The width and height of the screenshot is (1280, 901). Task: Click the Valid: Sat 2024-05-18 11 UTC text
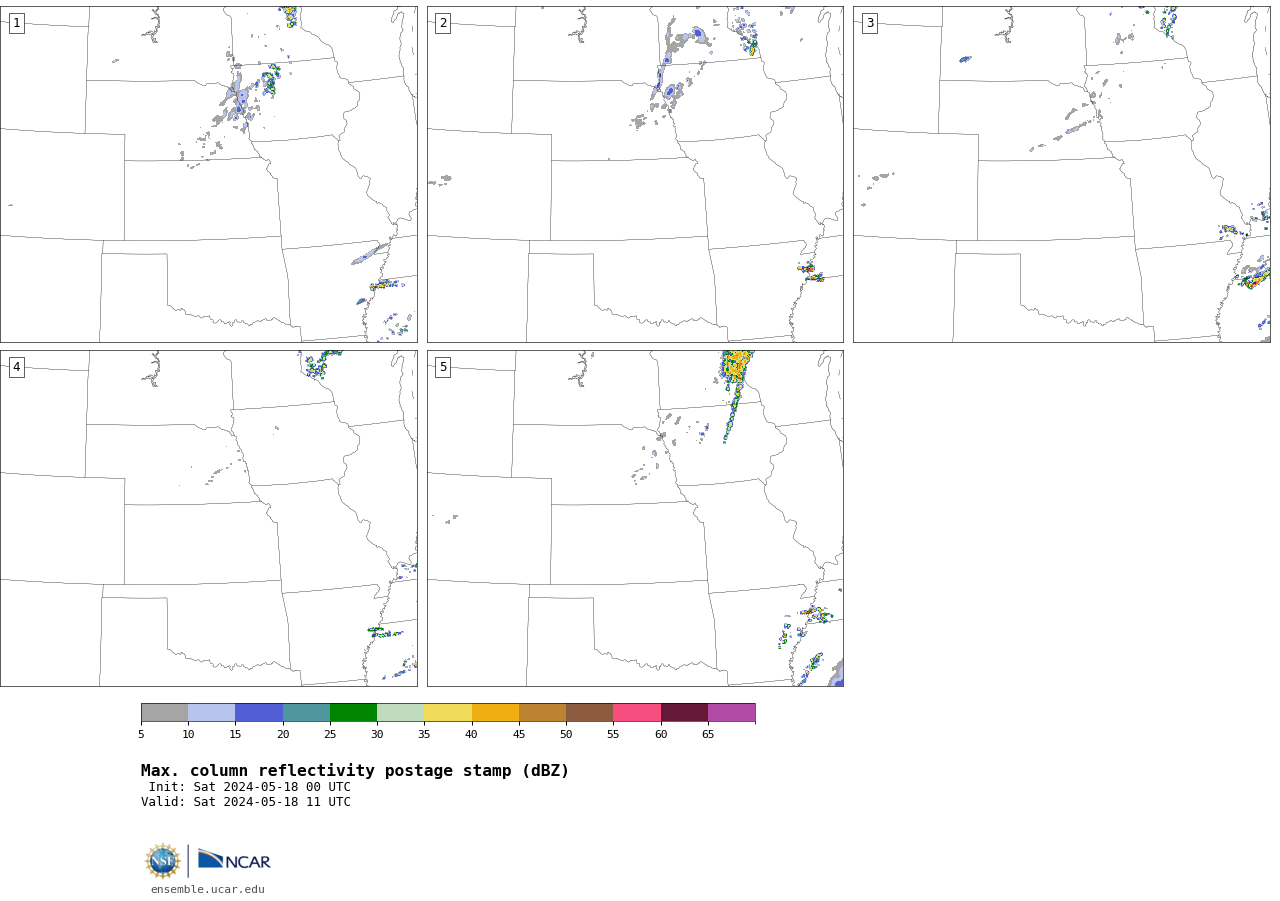[246, 802]
